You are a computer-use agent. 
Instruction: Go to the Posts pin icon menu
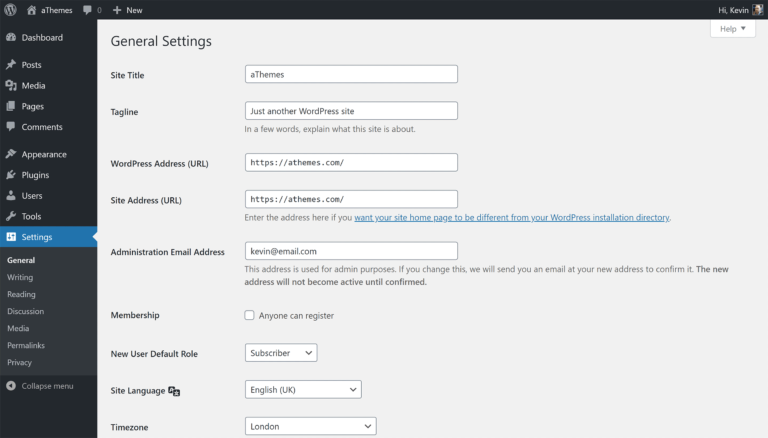click(x=10, y=64)
